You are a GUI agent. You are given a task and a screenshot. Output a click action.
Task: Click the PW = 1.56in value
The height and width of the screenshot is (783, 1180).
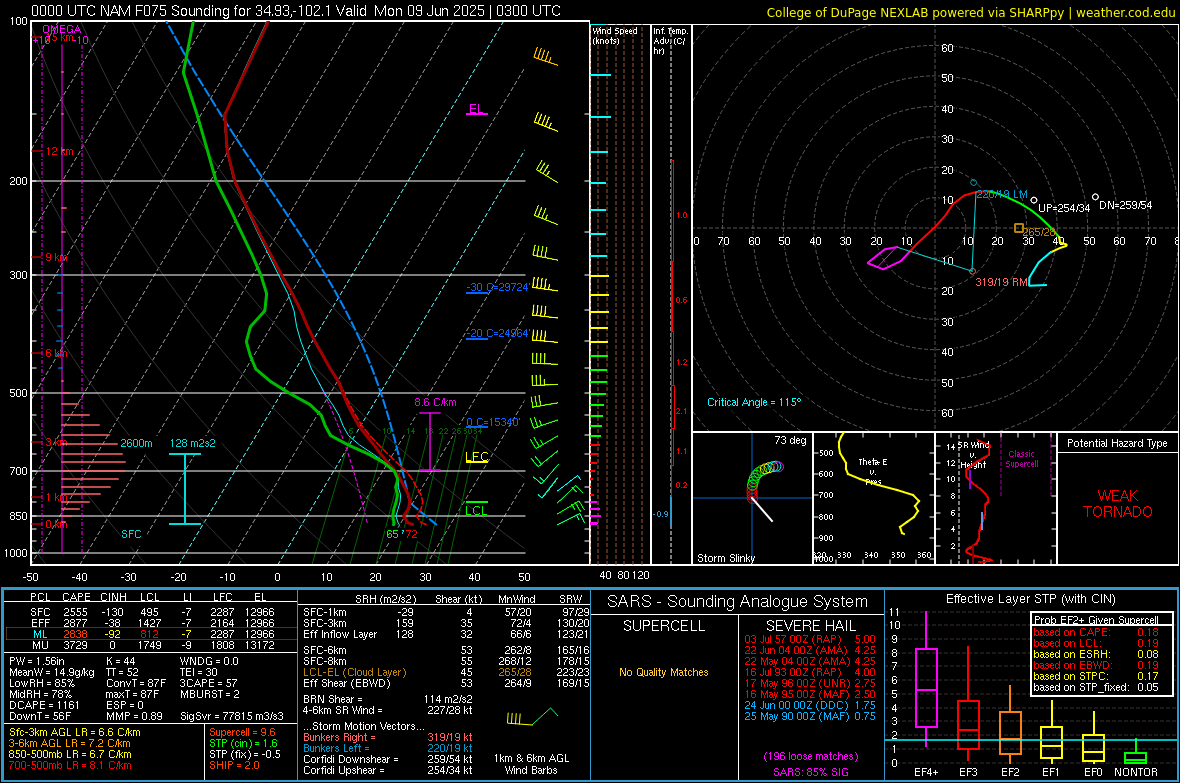pos(37,661)
